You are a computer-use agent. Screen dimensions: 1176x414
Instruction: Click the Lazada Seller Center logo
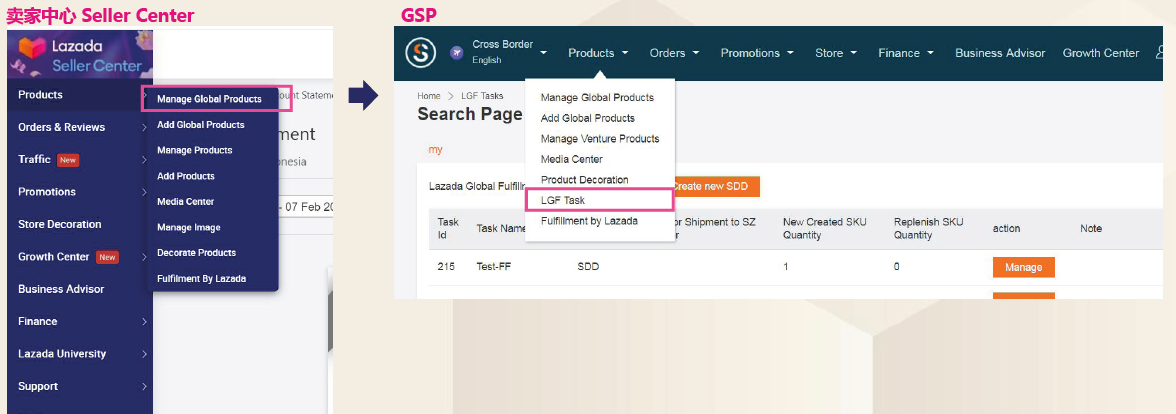80,56
